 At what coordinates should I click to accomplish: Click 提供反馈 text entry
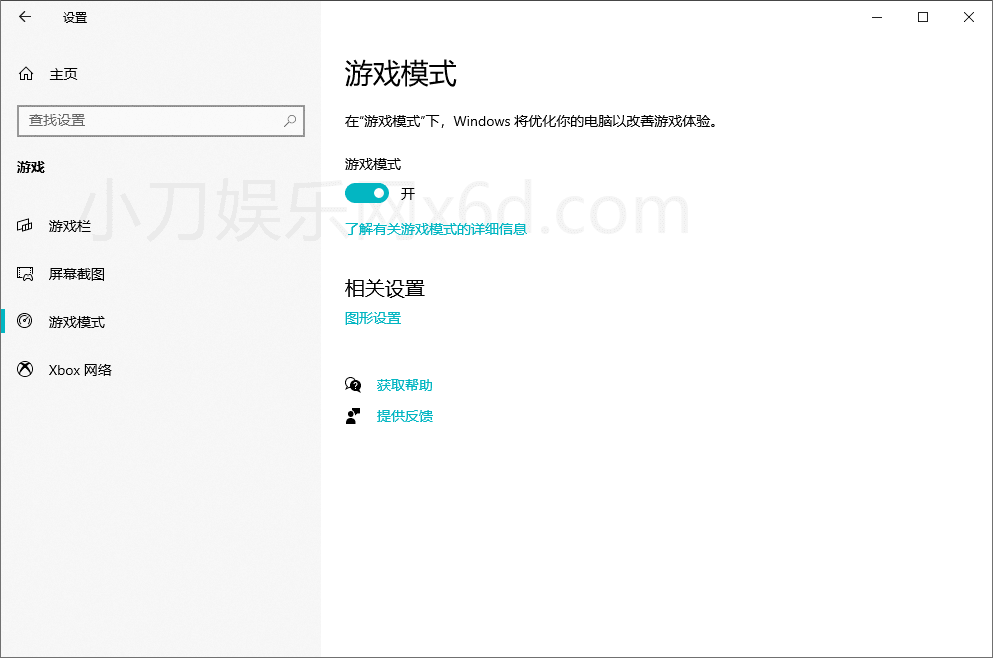[x=403, y=415]
